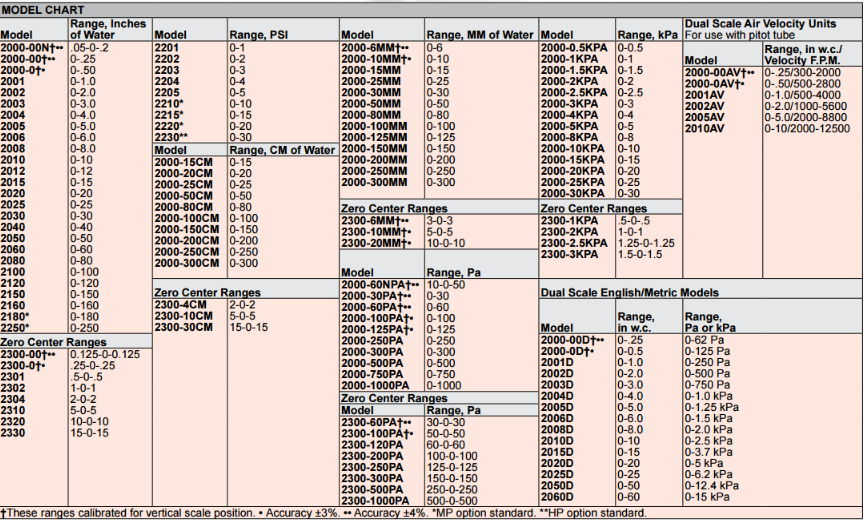
Task: Select model 2201 in PSI table
Action: [x=166, y=48]
